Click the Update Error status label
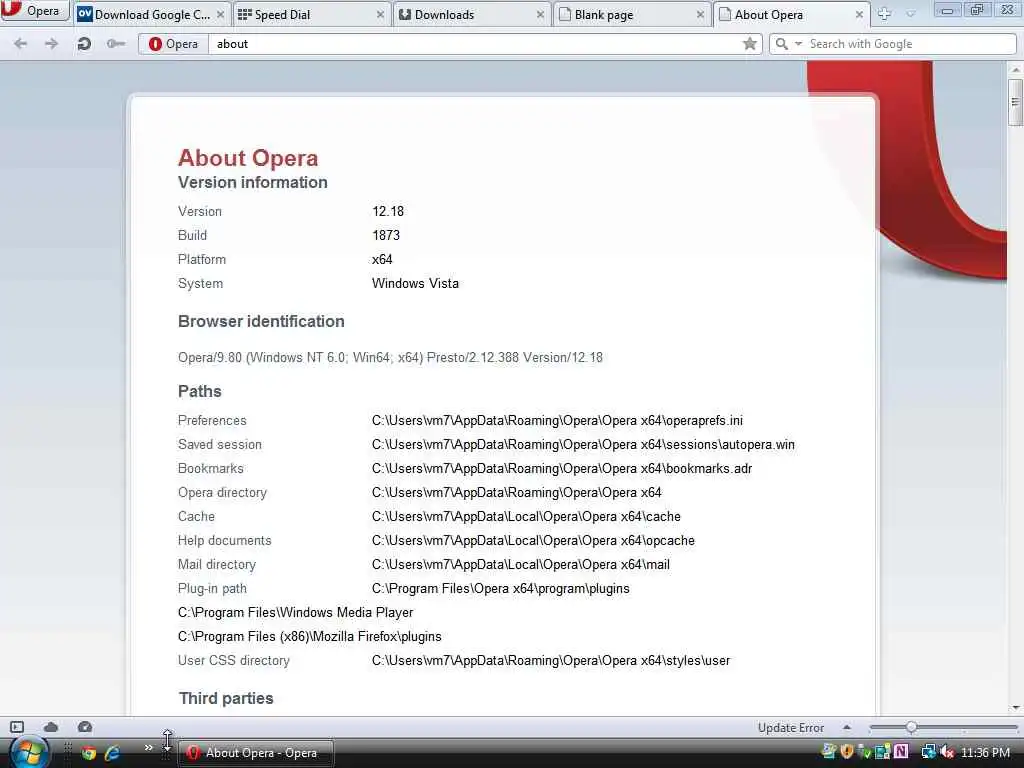The image size is (1024, 768). (790, 728)
